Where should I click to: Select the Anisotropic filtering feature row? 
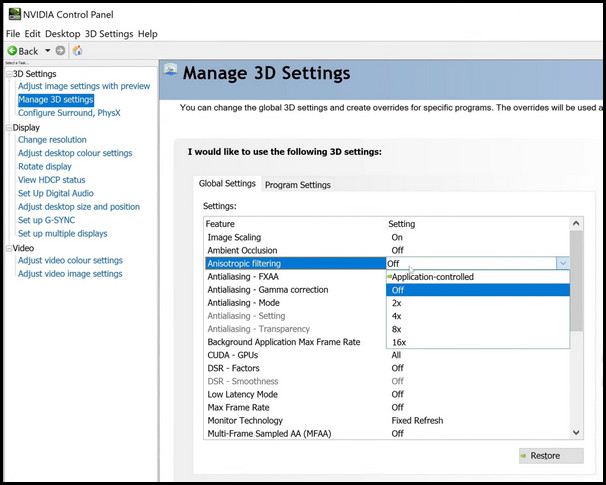295,264
